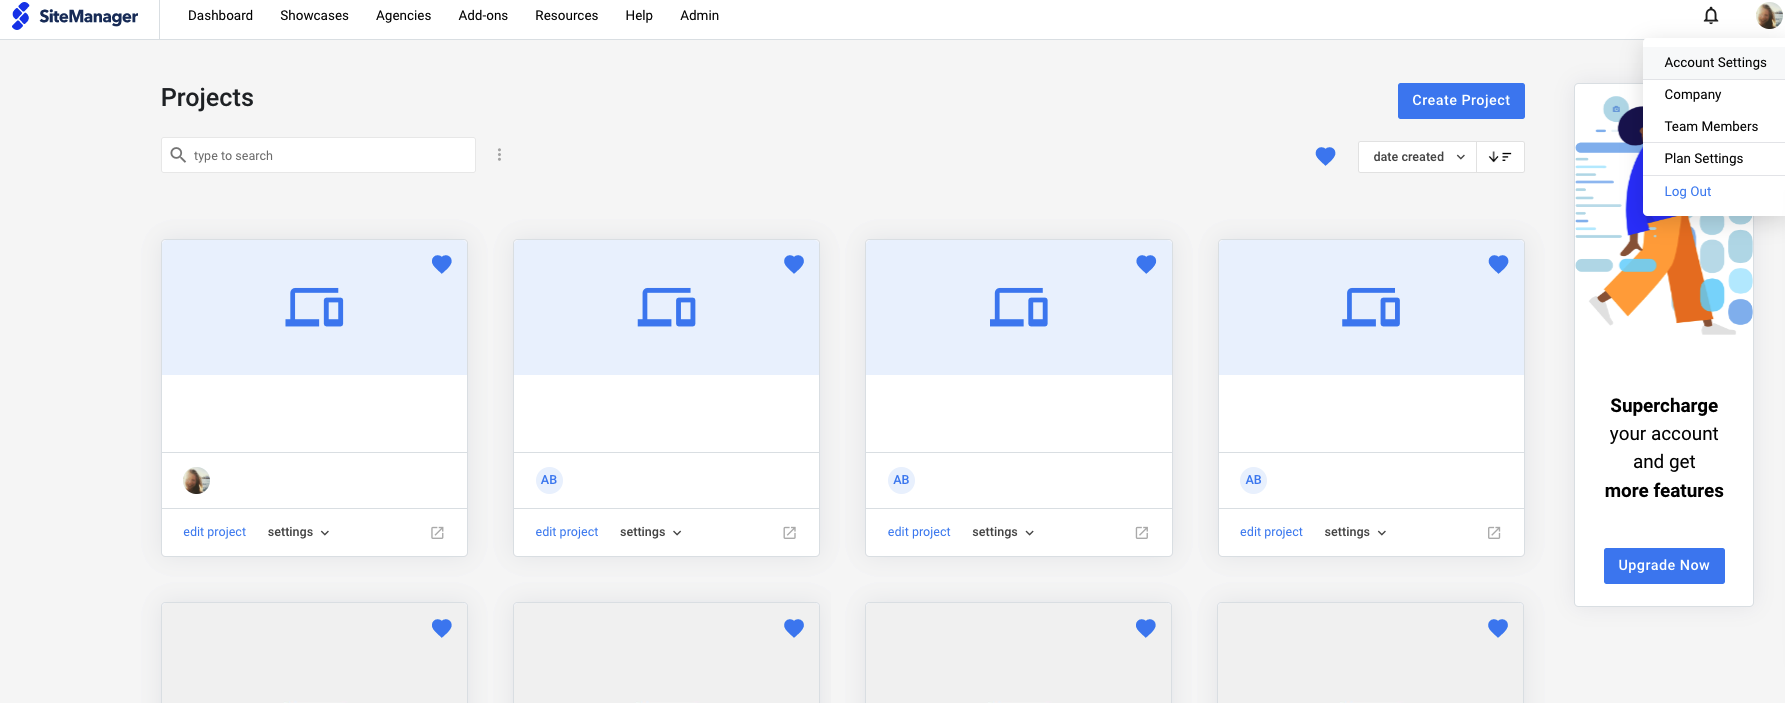1785x703 pixels.
Task: Click the magnifier icon in search box
Action: pyautogui.click(x=178, y=155)
